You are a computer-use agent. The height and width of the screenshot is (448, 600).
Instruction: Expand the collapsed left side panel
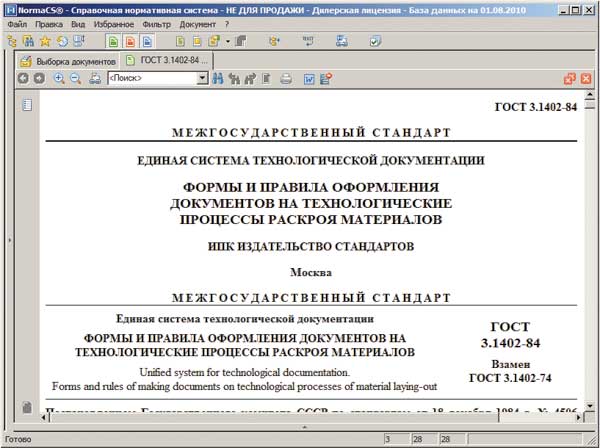point(10,240)
